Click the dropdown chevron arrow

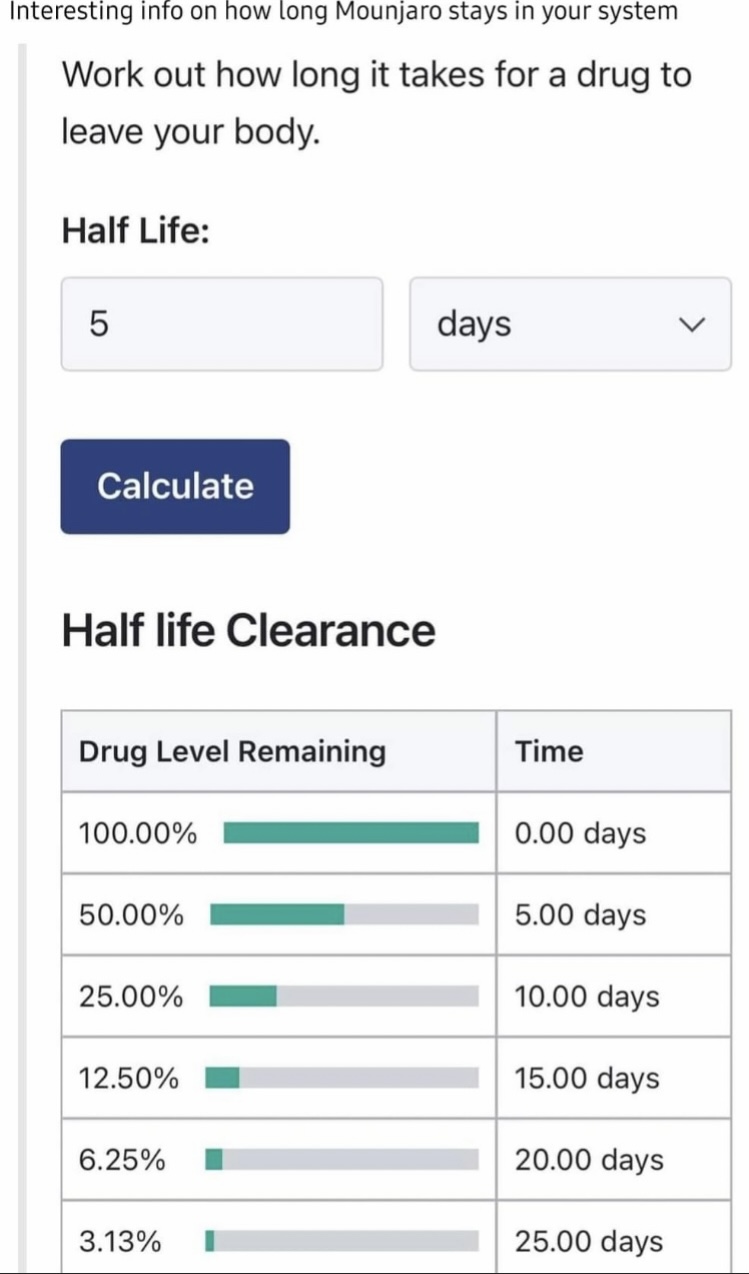tap(691, 325)
